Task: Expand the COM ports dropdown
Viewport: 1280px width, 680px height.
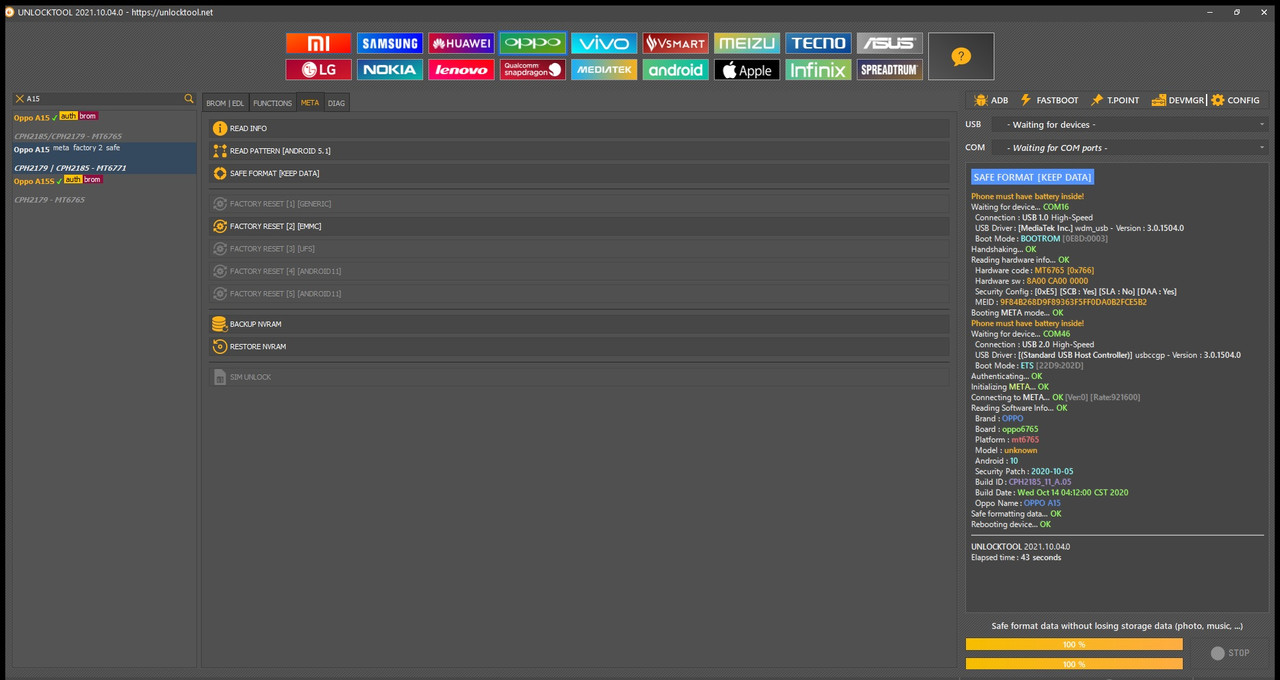Action: point(1130,148)
